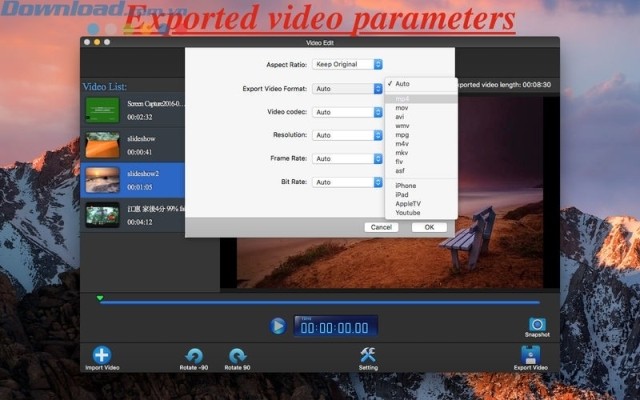Play the video with the play button
The width and height of the screenshot is (640, 400).
278,326
